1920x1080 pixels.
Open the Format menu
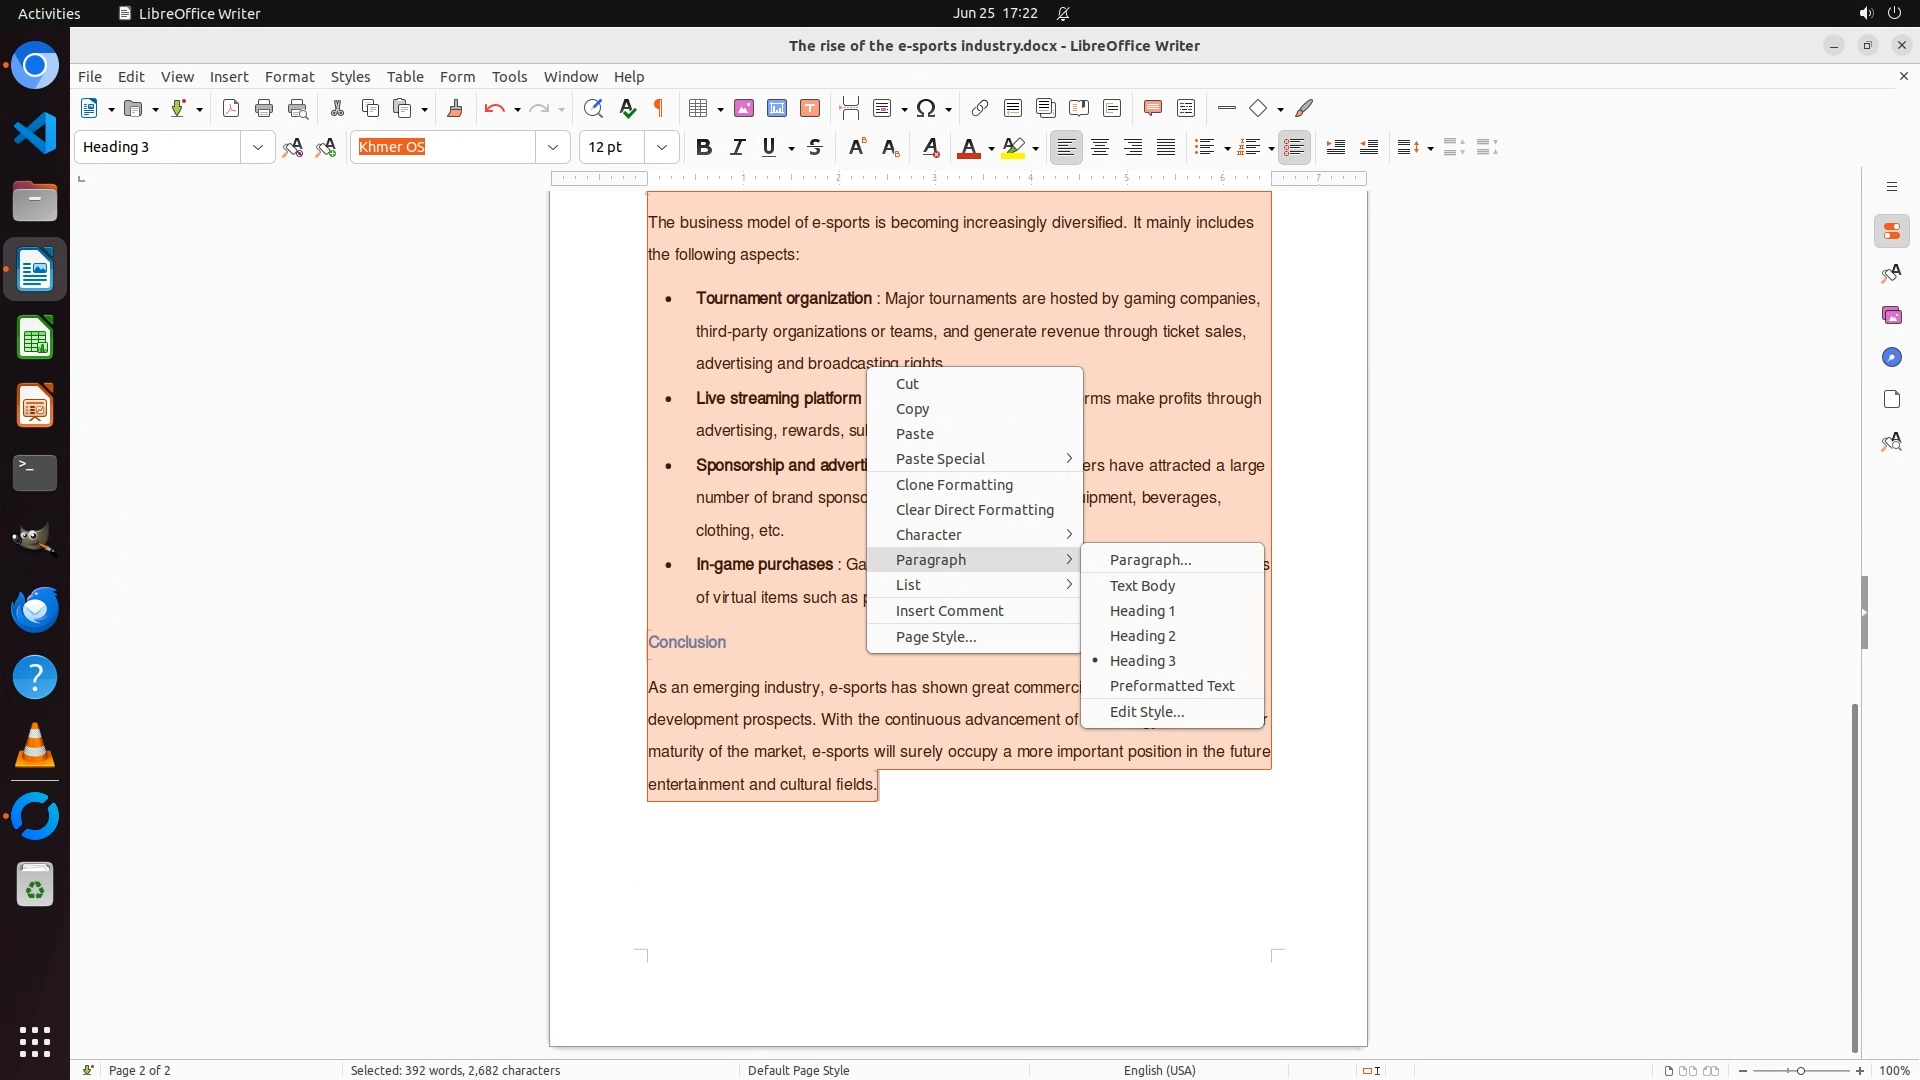[x=289, y=77]
